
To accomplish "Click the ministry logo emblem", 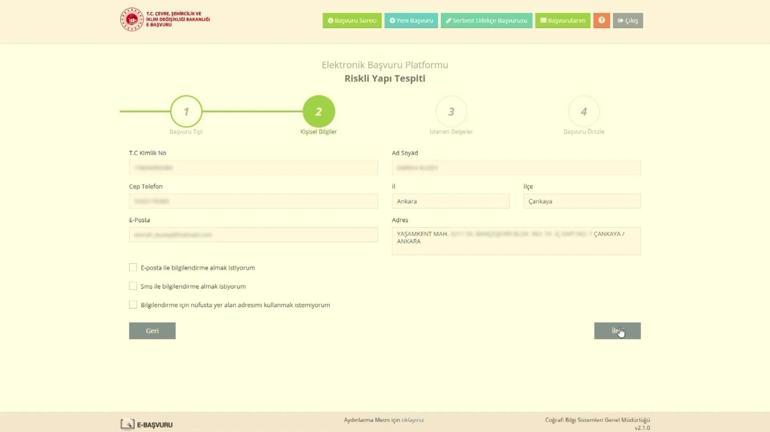I will [132, 19].
